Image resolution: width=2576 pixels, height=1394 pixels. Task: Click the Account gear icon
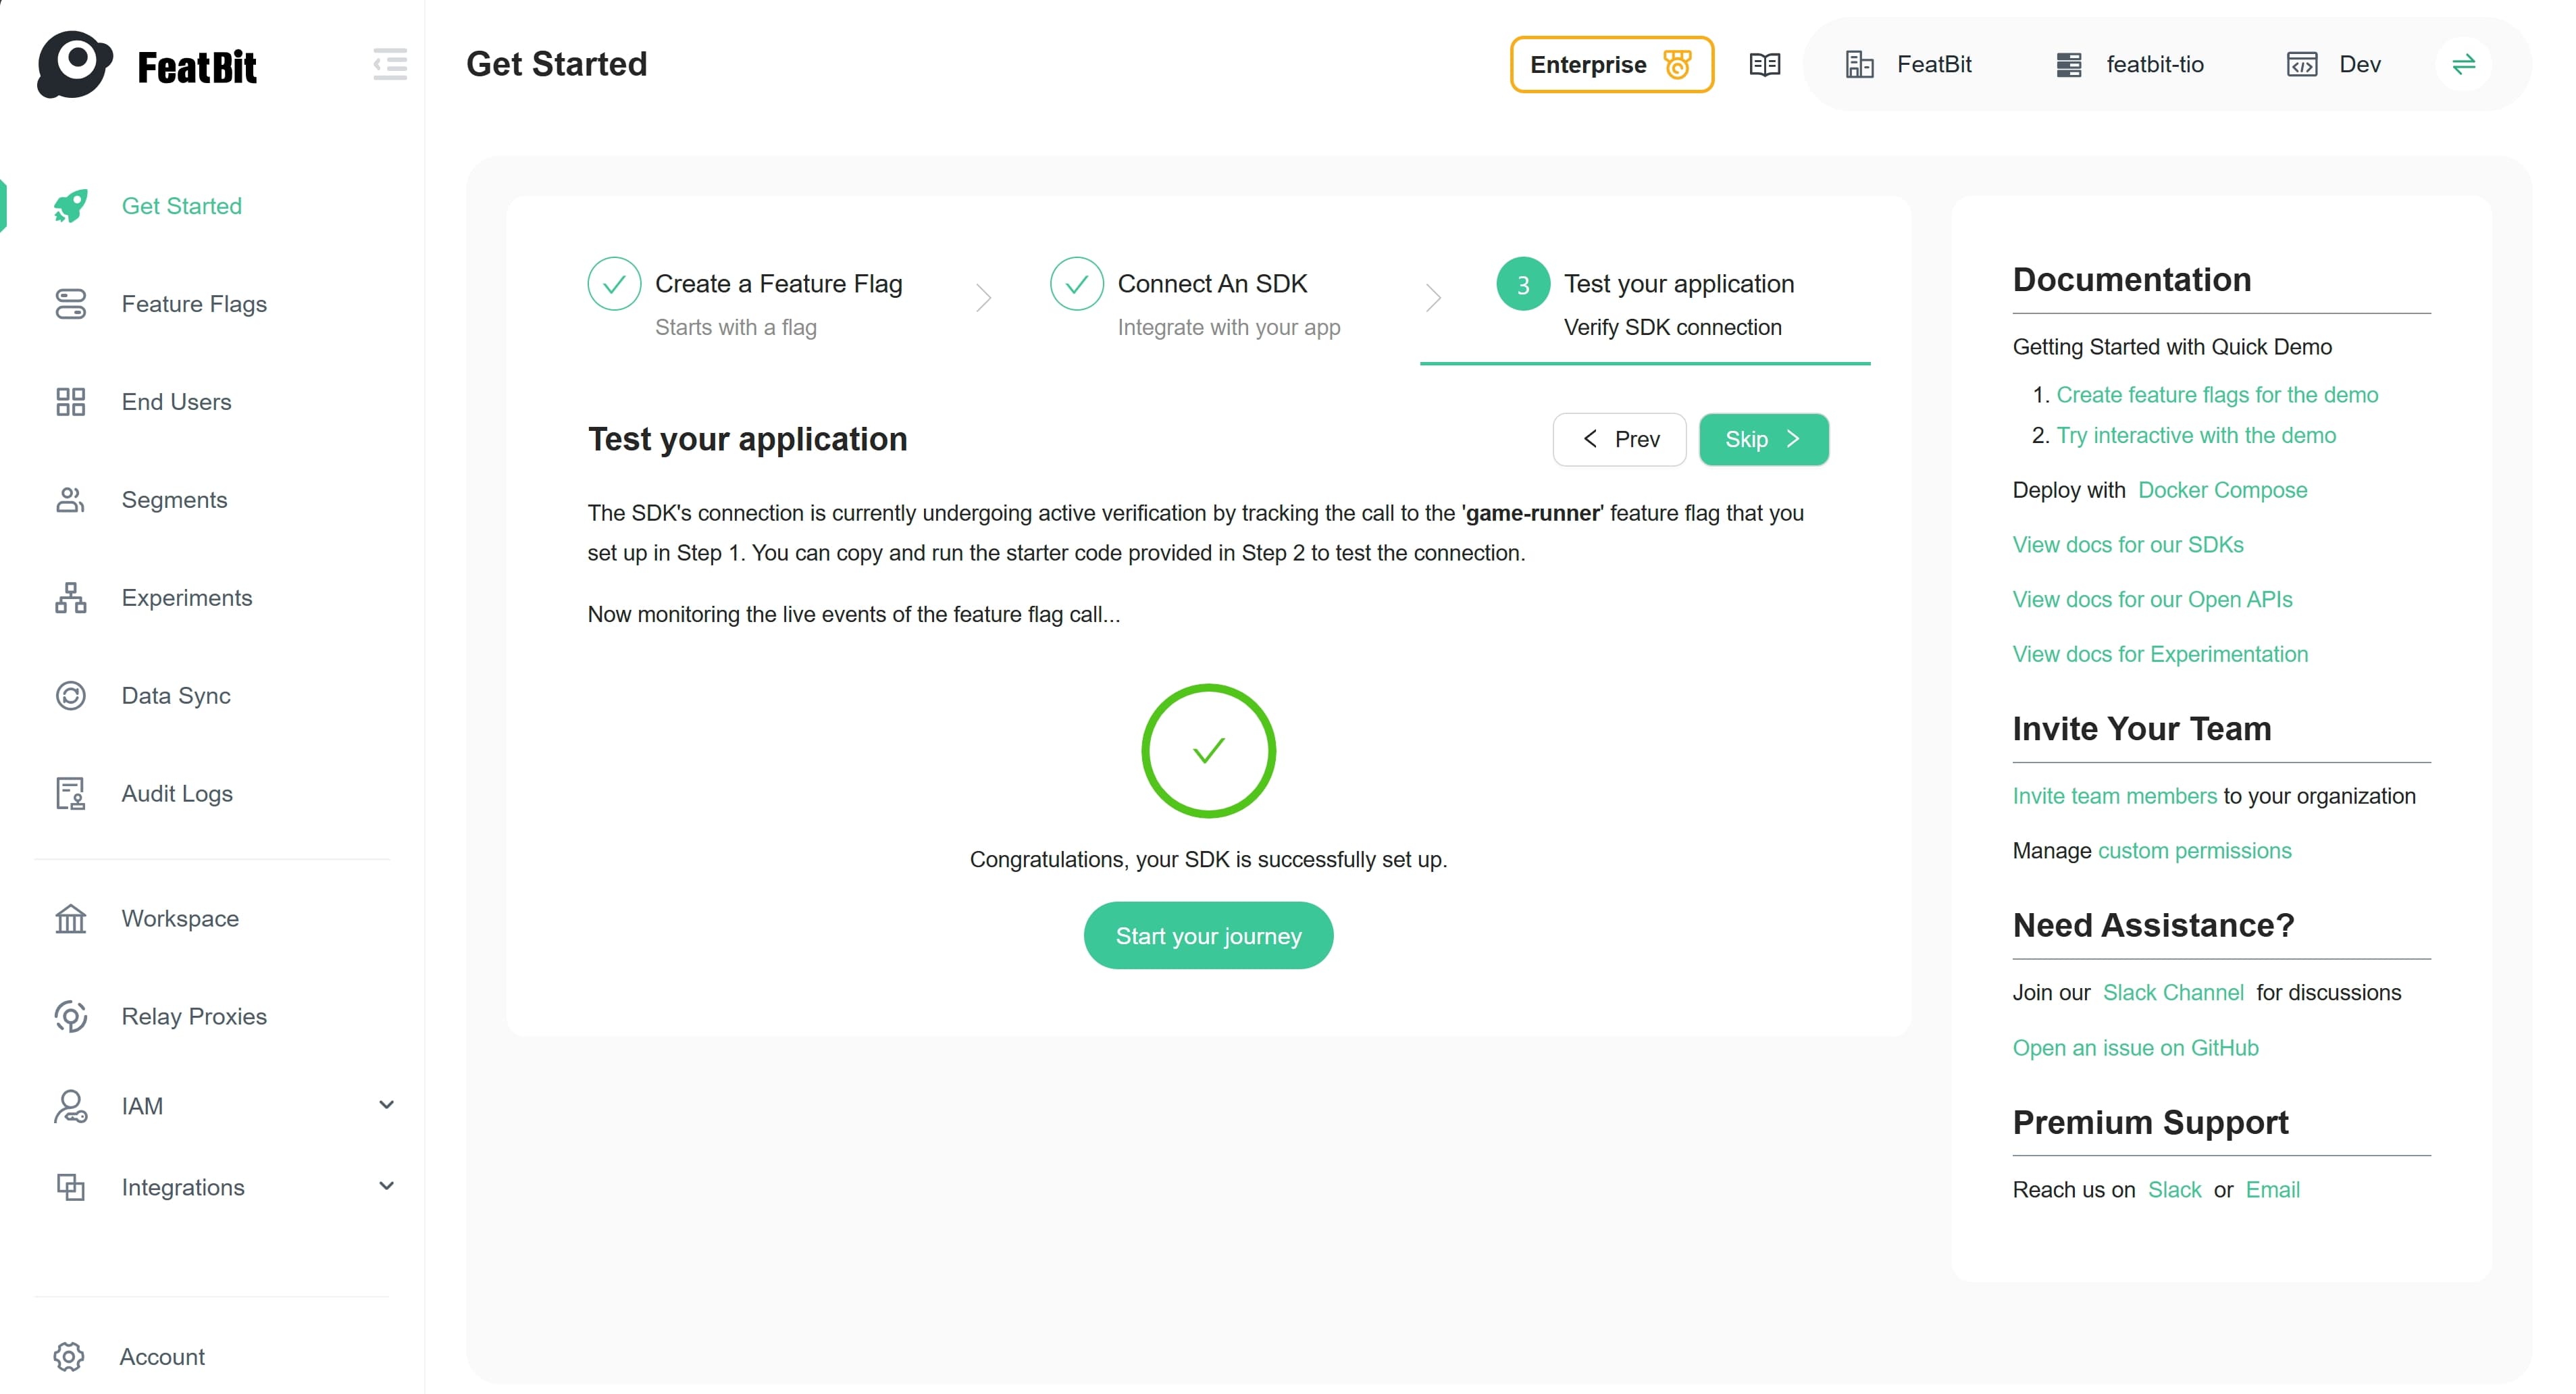coord(69,1357)
